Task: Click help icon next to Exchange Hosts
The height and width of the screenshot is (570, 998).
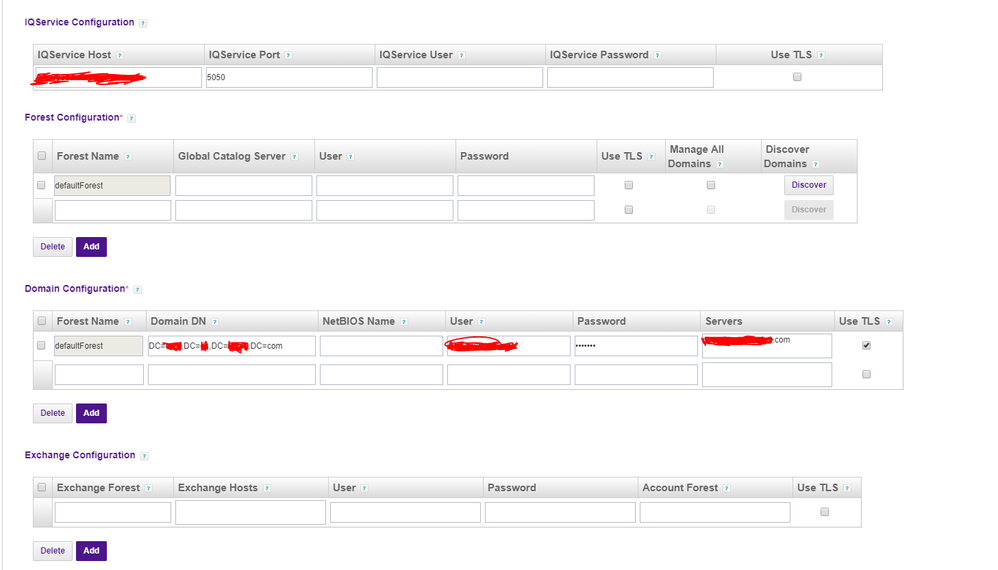Action: pos(267,489)
